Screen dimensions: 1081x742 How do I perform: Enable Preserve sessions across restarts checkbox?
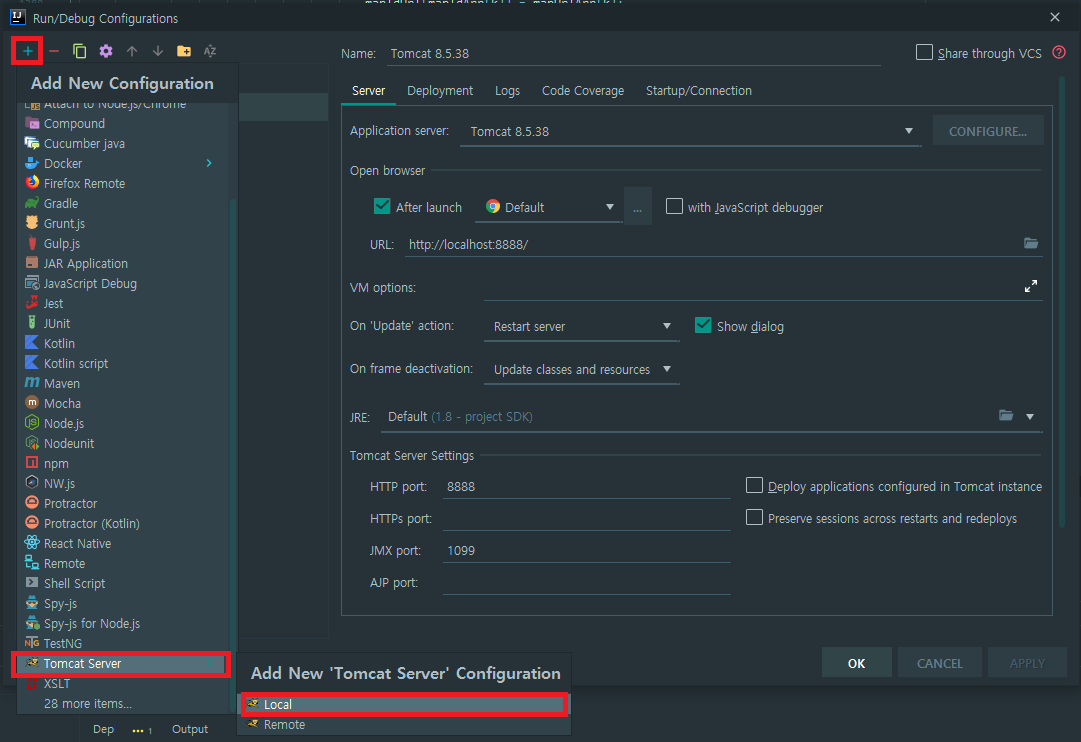[754, 517]
